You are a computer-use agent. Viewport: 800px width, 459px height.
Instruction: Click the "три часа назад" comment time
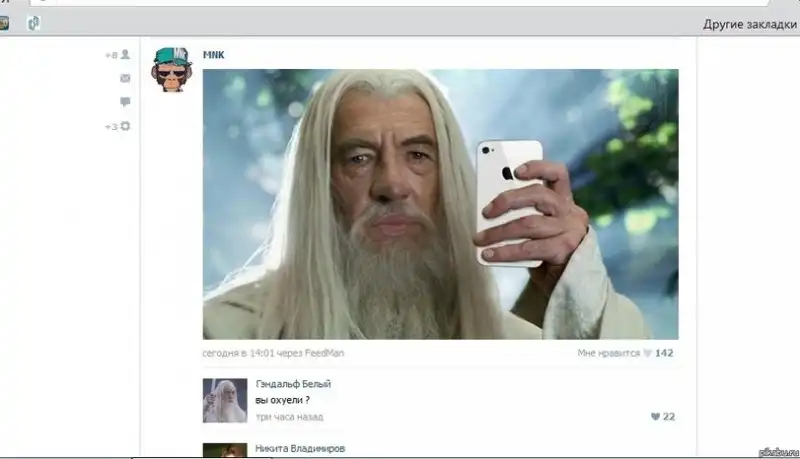coord(289,416)
